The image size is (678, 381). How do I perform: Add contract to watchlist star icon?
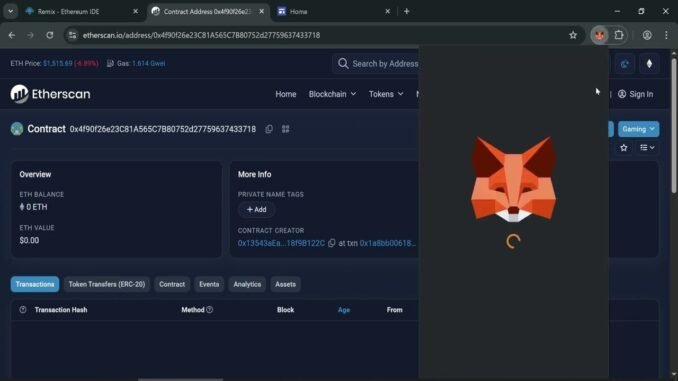click(624, 148)
